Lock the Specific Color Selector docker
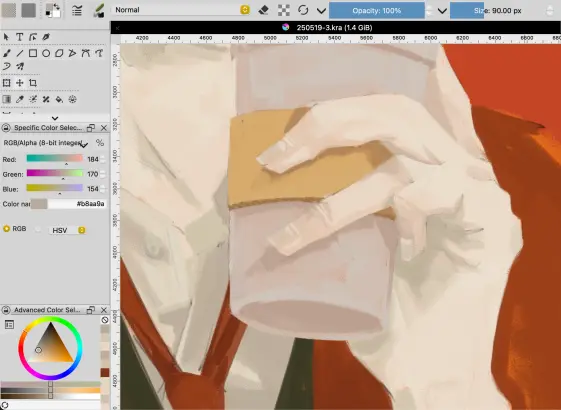This screenshot has height=410, width=561. [x=6, y=128]
